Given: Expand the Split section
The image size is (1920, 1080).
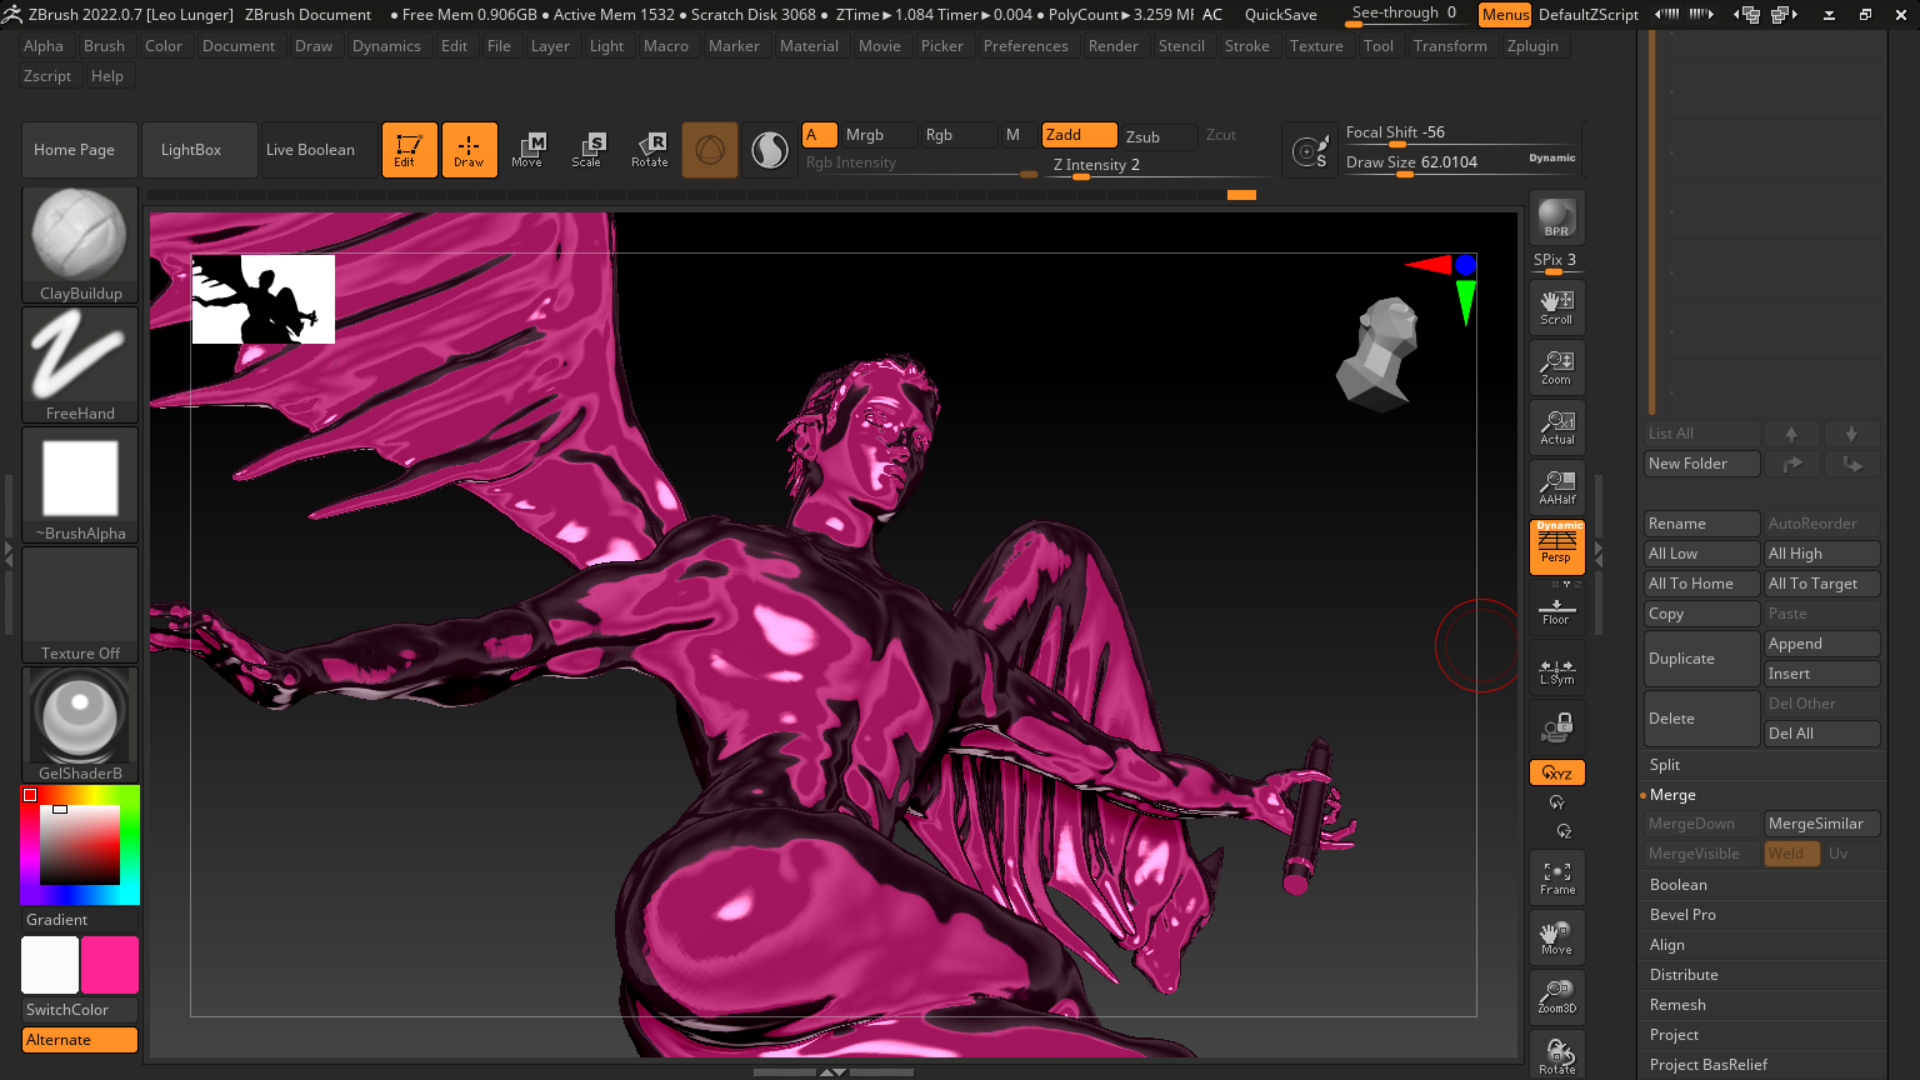Looking at the screenshot, I should (1664, 764).
